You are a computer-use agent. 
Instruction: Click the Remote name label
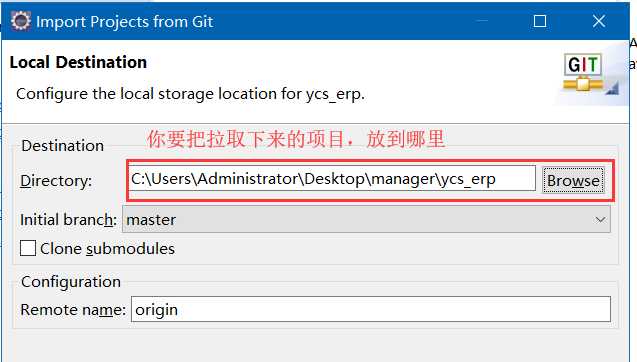[x=73, y=310]
